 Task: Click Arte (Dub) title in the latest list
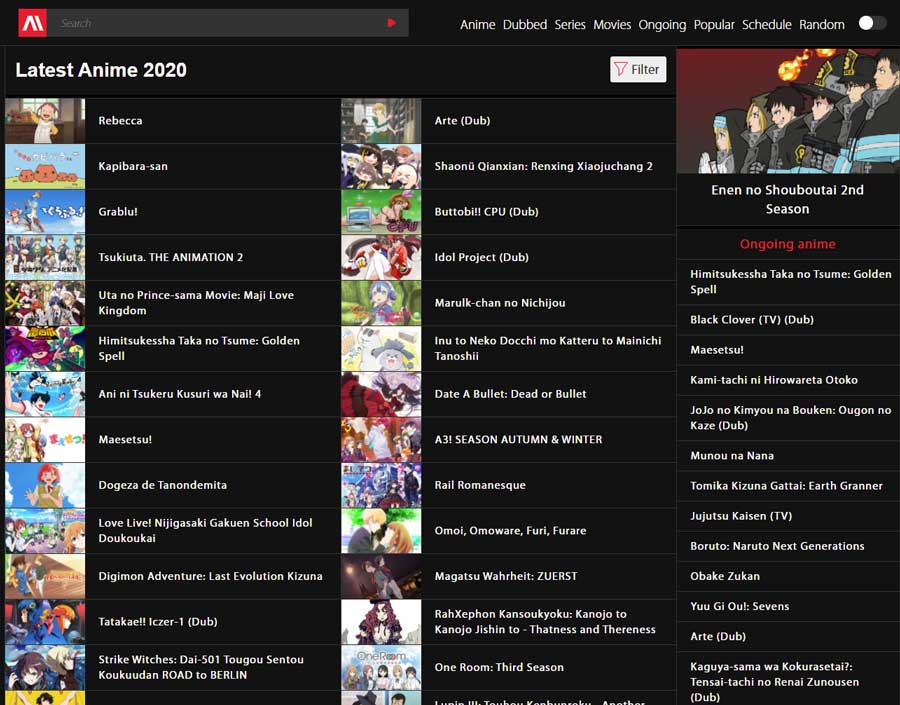click(462, 121)
